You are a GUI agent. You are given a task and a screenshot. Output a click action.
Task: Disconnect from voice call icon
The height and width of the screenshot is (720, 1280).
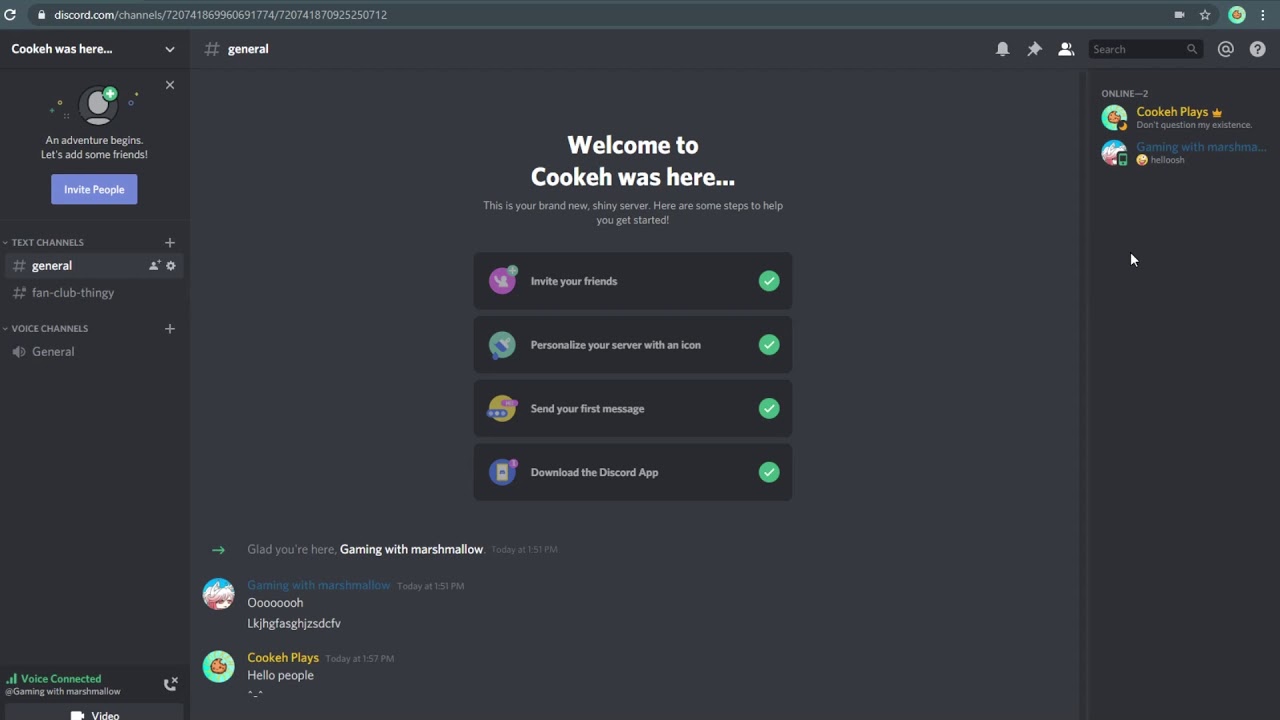170,684
